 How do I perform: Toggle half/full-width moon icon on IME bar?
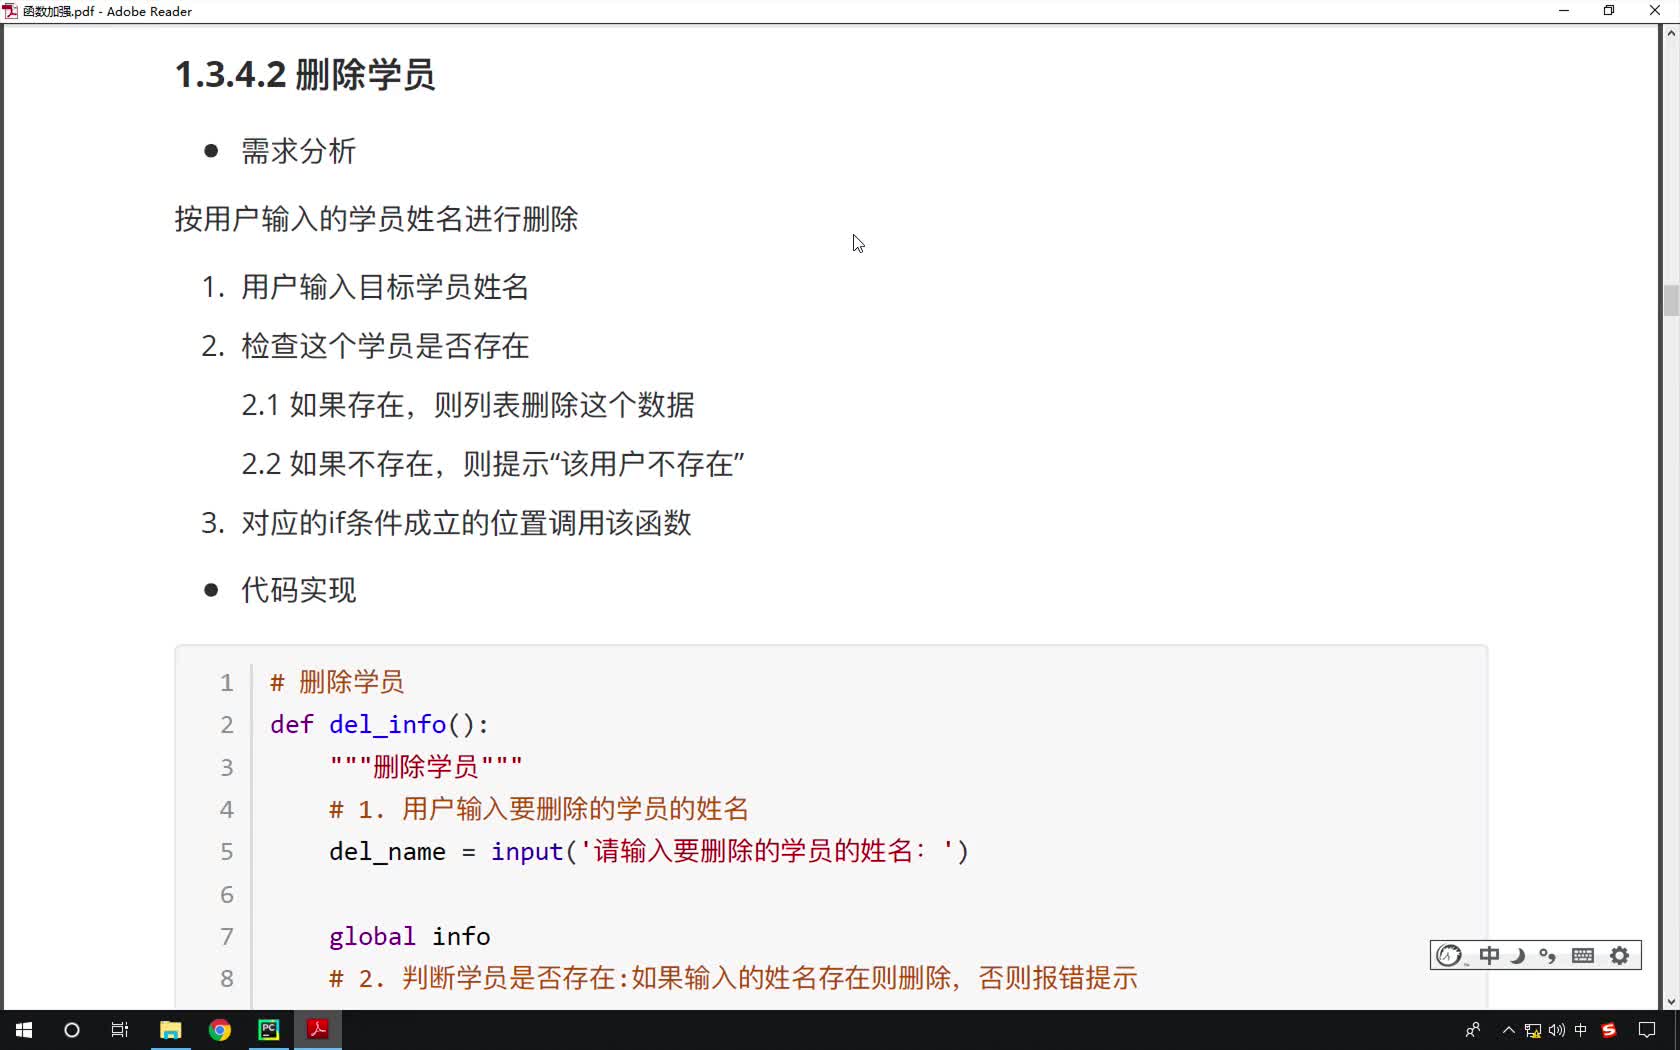pyautogui.click(x=1518, y=956)
